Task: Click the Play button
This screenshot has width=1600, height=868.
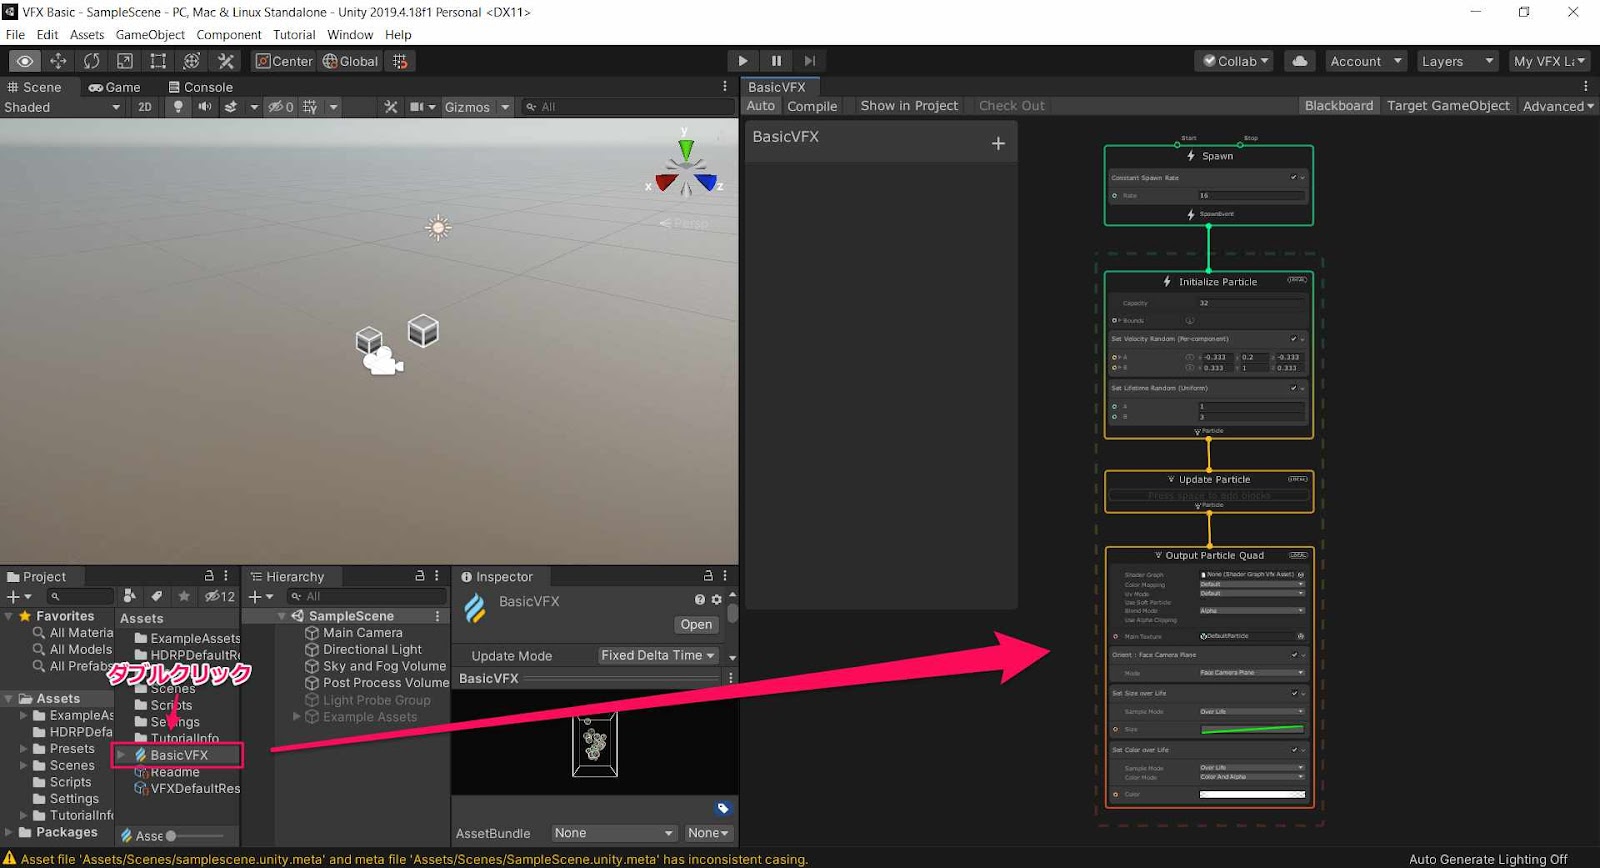Action: (x=742, y=61)
